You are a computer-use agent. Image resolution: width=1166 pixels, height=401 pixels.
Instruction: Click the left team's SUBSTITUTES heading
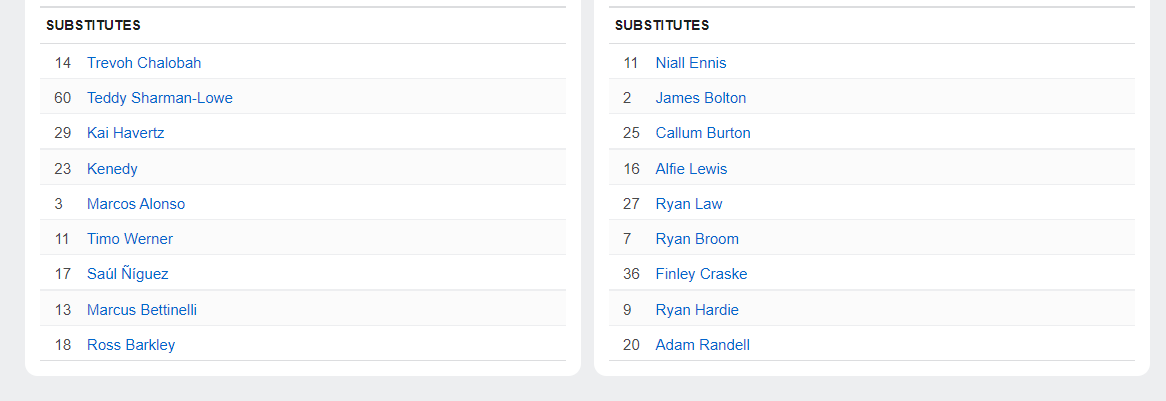click(93, 25)
